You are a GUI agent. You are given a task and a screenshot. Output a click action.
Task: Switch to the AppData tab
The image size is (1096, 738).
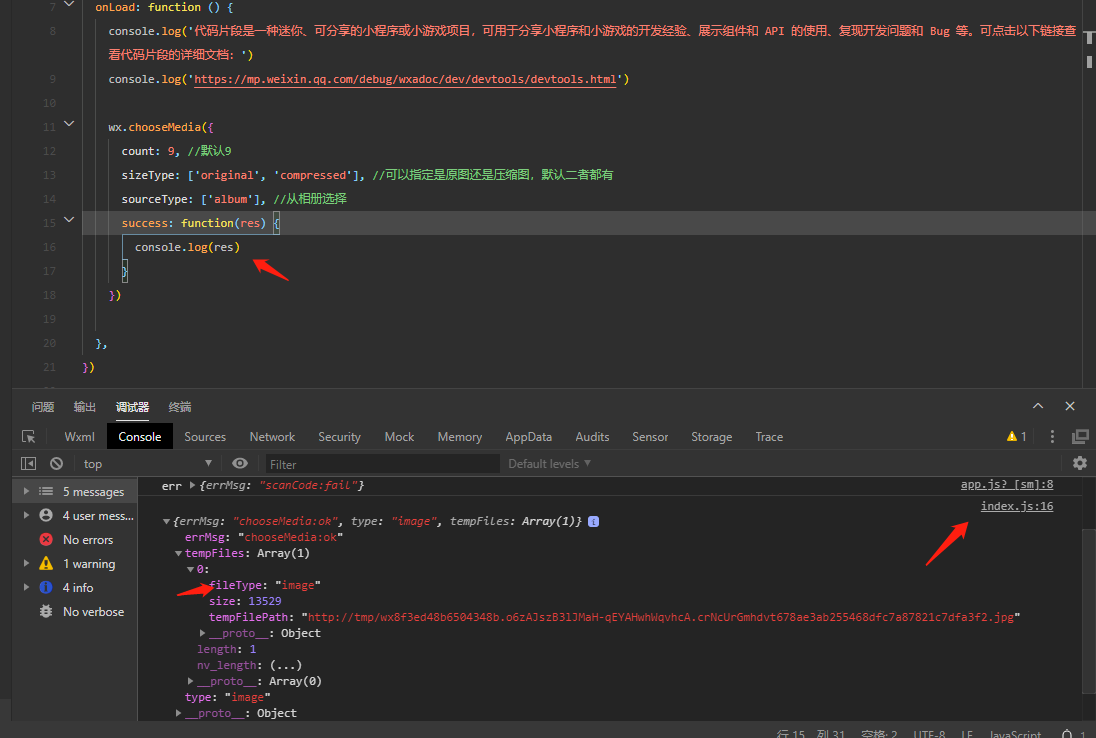[528, 437]
